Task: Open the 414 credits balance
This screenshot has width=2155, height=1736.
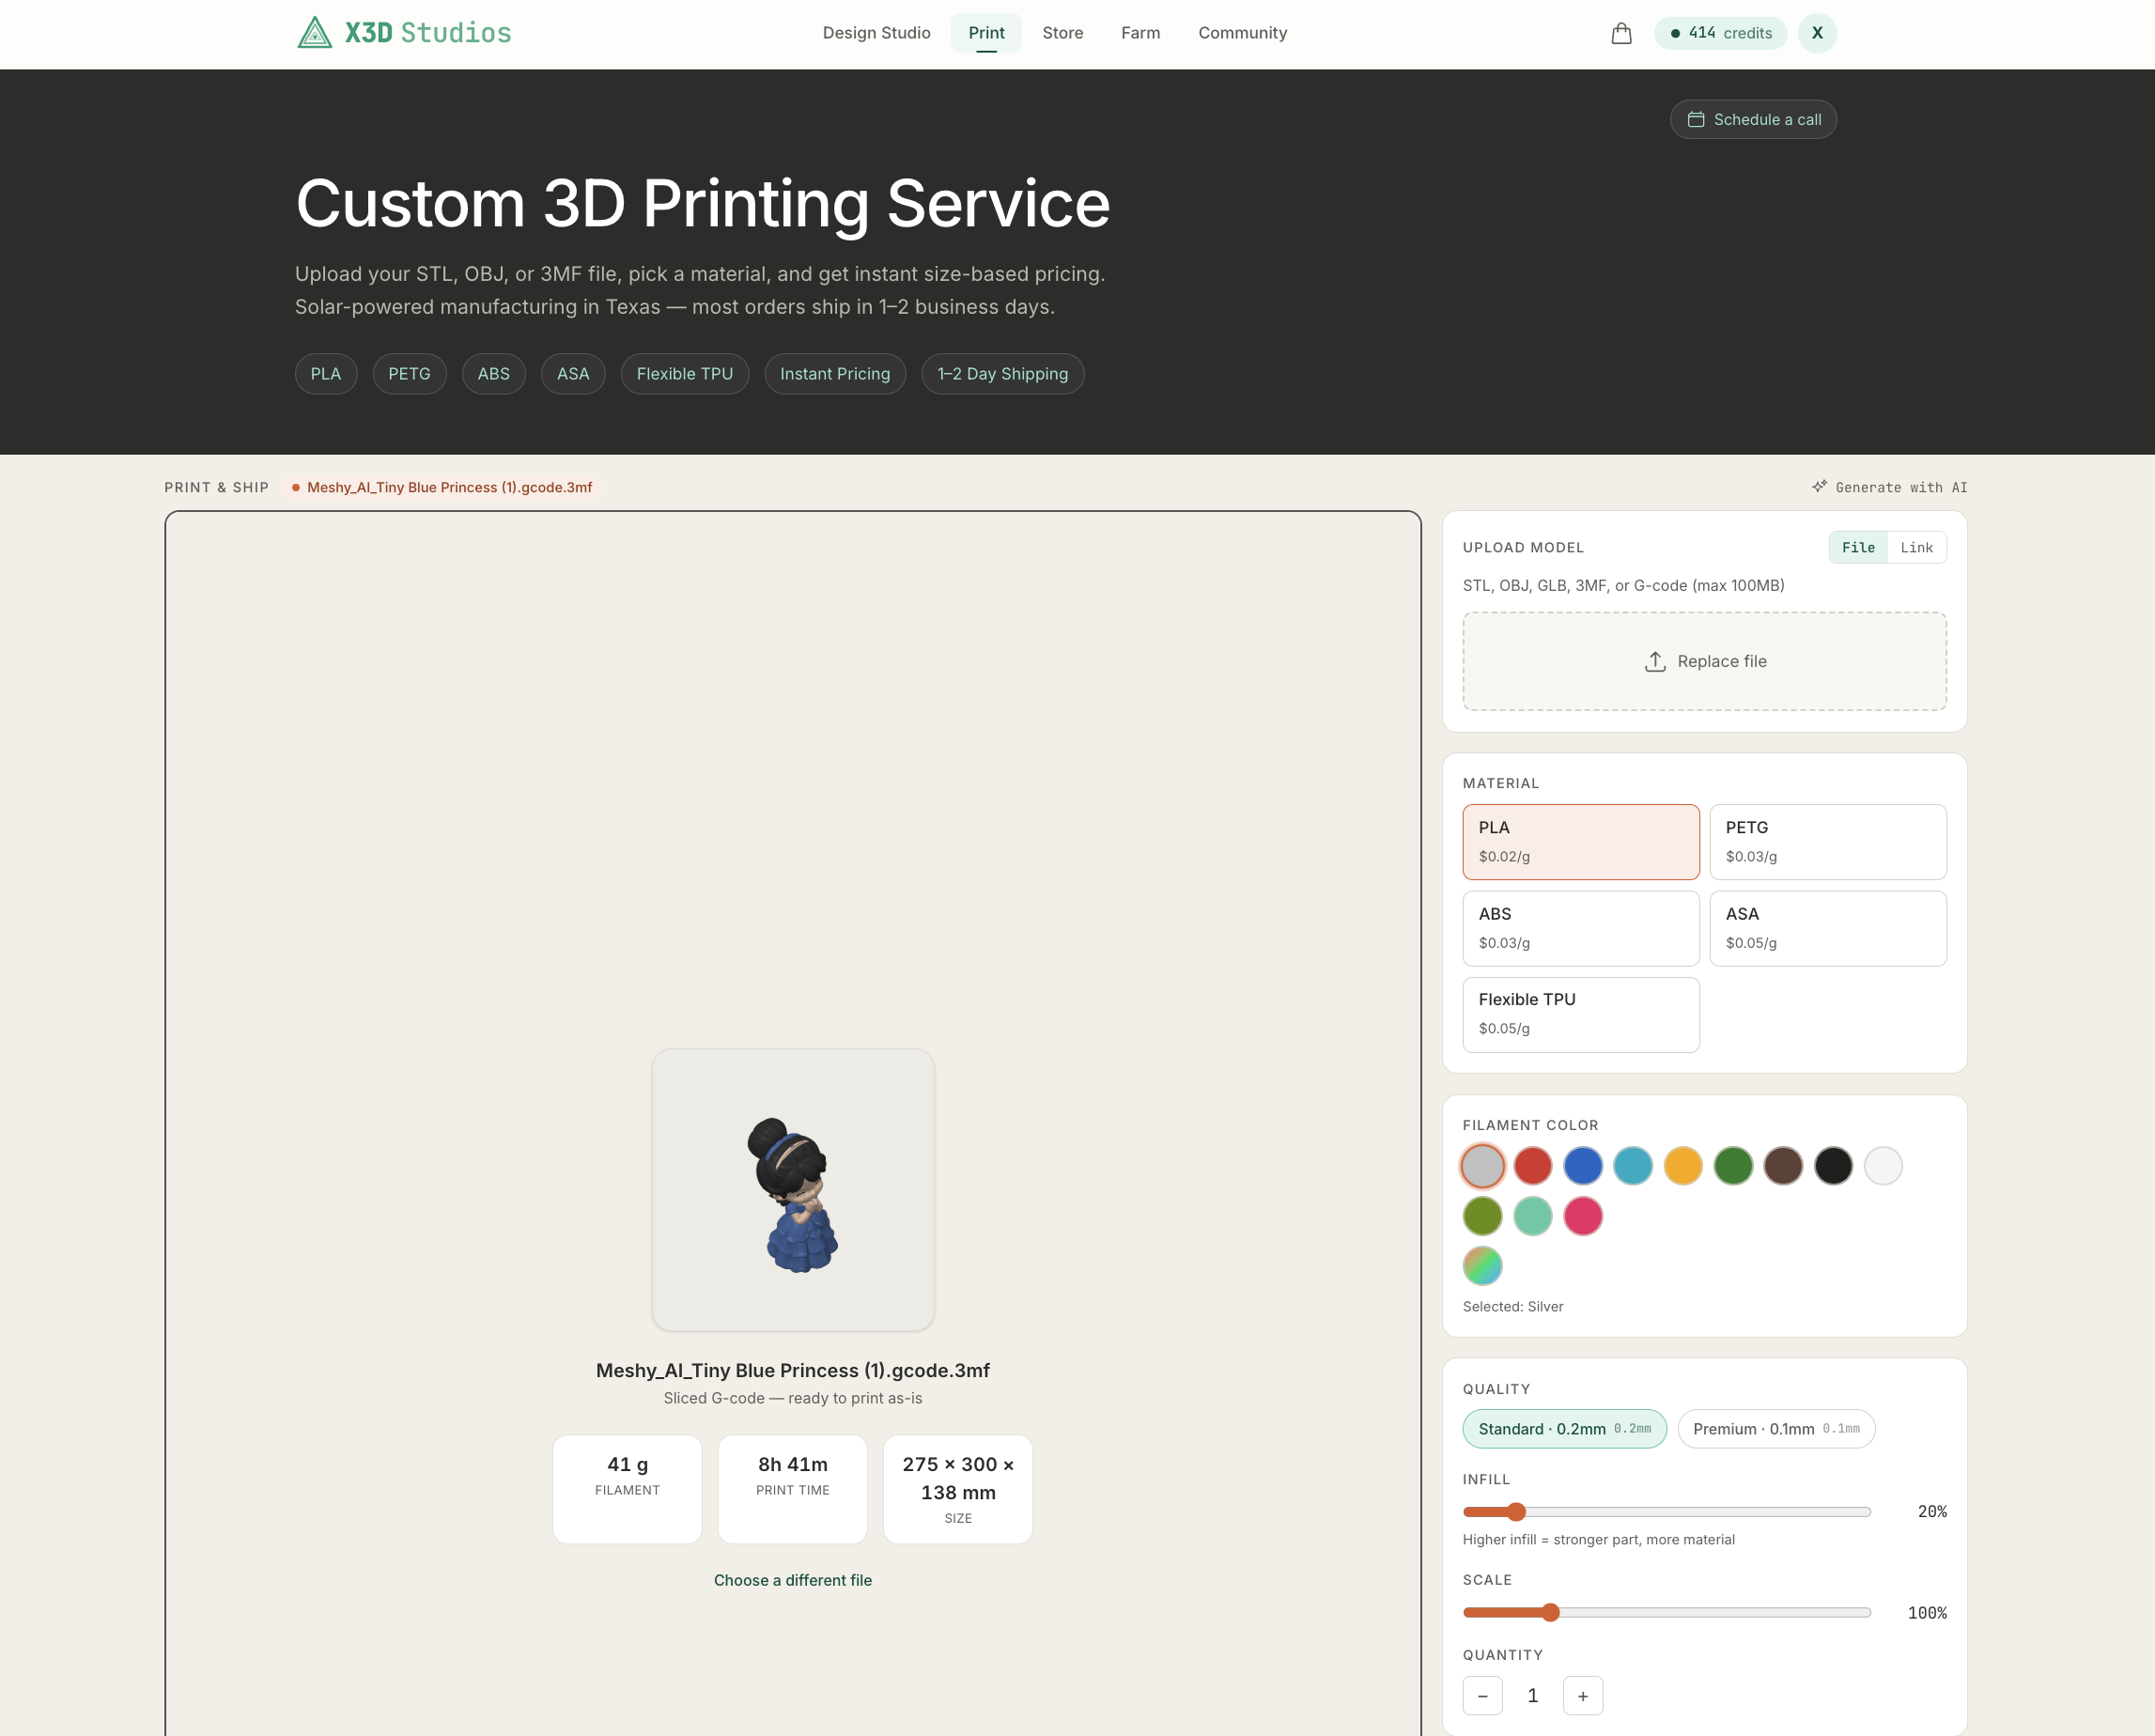Action: pos(1720,33)
